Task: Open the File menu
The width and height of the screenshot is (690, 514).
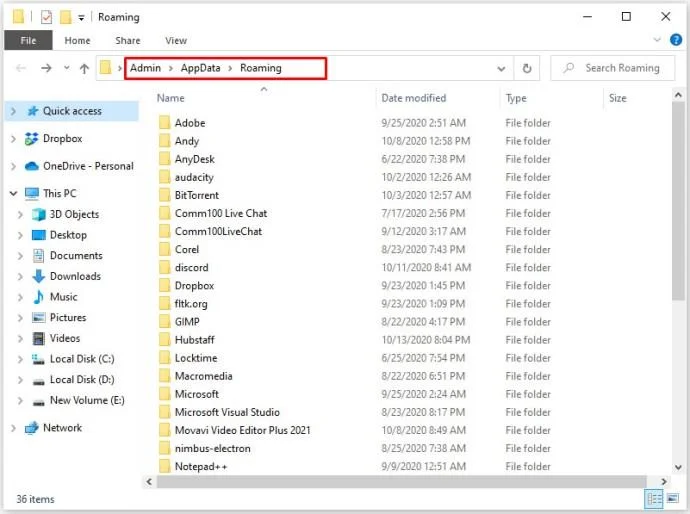Action: pyautogui.click(x=28, y=40)
